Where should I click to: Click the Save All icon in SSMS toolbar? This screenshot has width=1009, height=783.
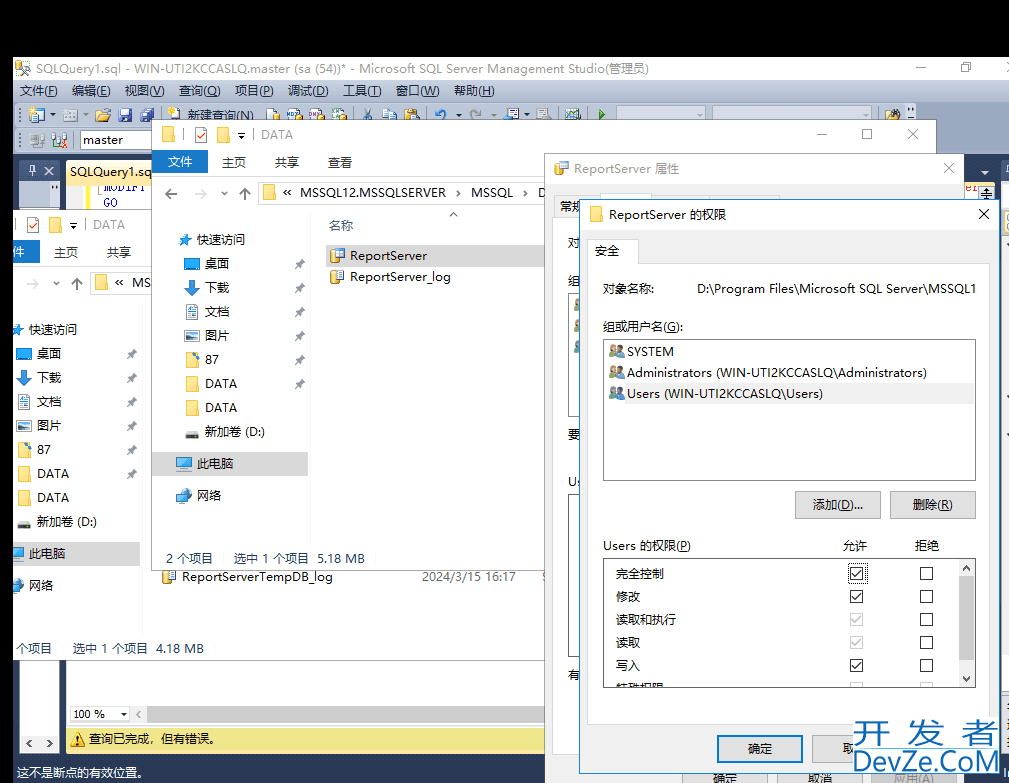[147, 115]
